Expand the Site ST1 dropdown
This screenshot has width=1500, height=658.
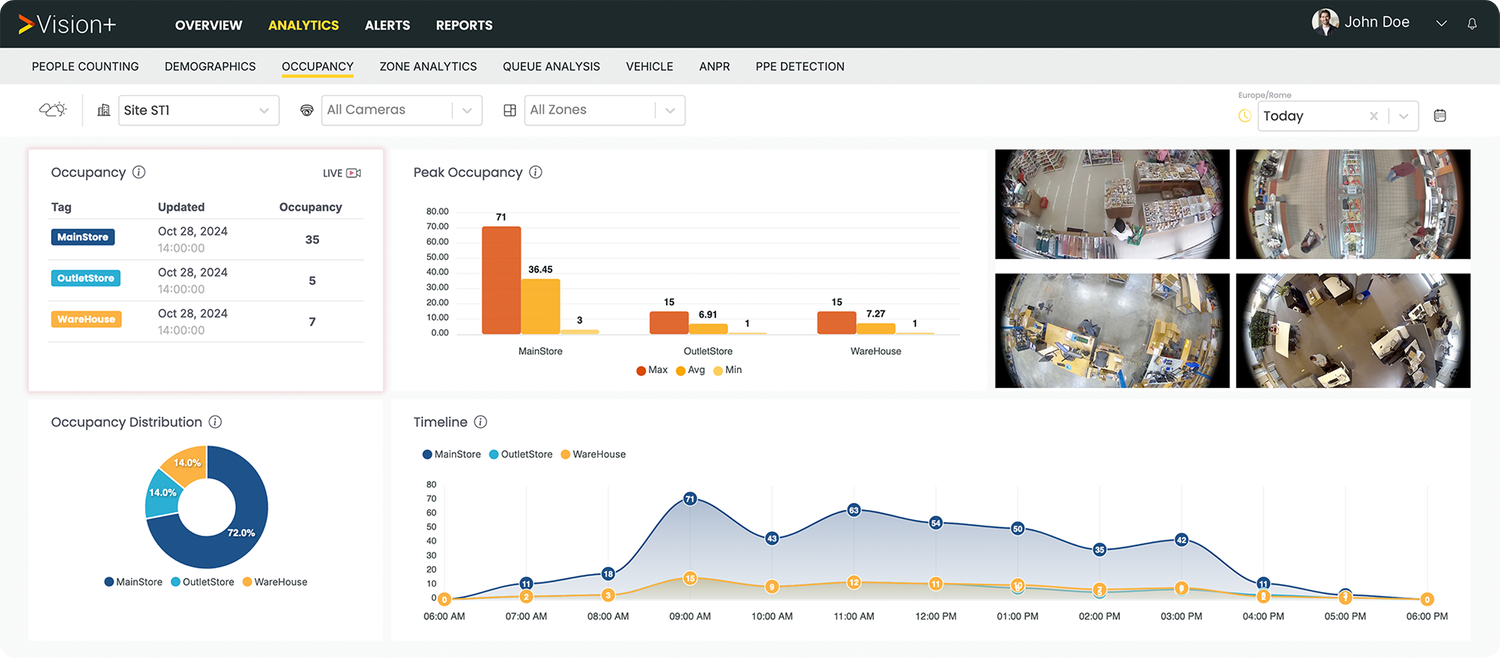(x=264, y=110)
